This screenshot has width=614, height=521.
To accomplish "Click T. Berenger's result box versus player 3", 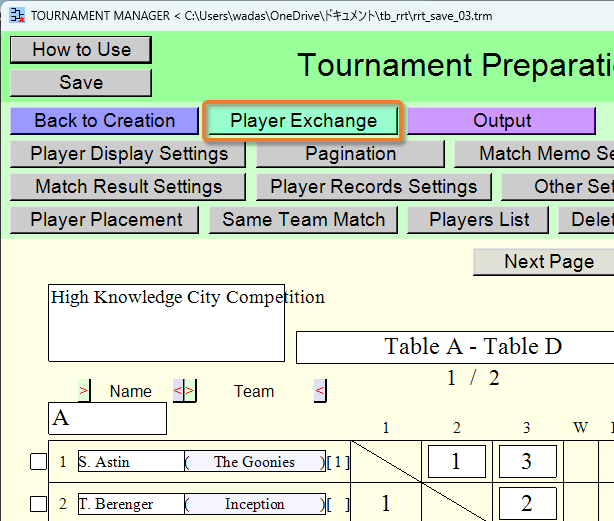I will 528,503.
